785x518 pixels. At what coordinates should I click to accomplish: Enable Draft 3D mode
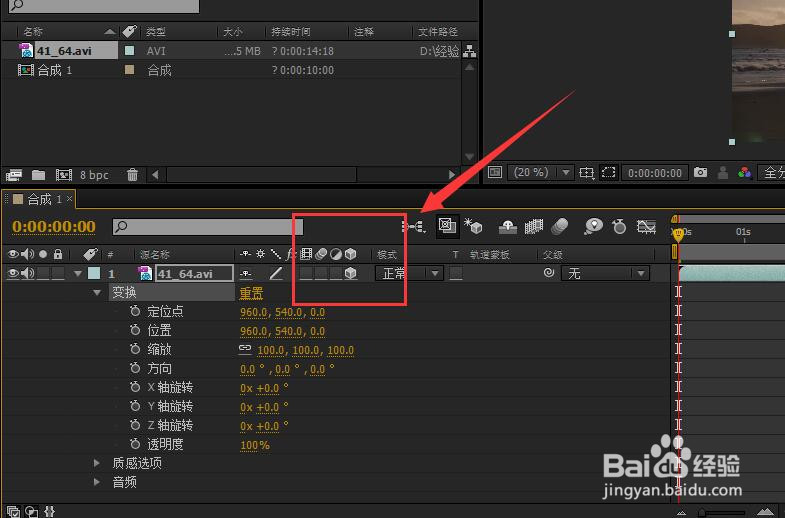[473, 226]
